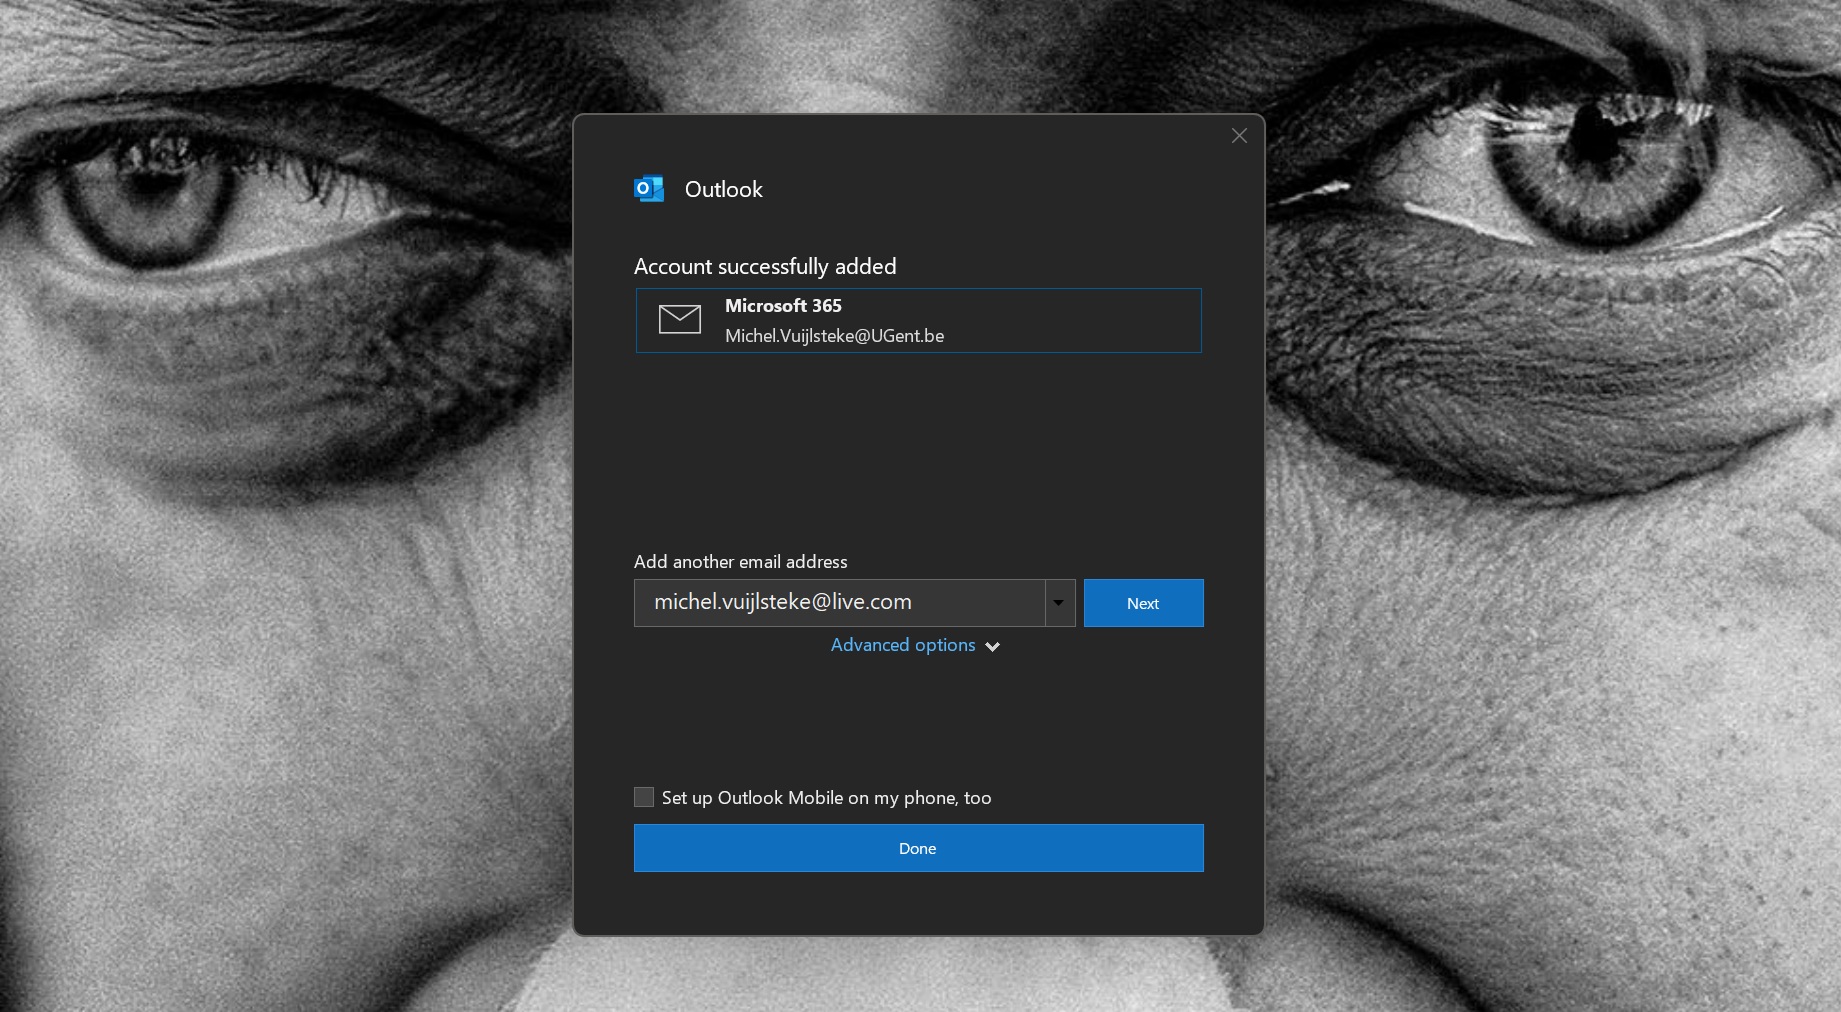Click the bold Microsoft 365 label
This screenshot has width=1841, height=1012.
783,306
